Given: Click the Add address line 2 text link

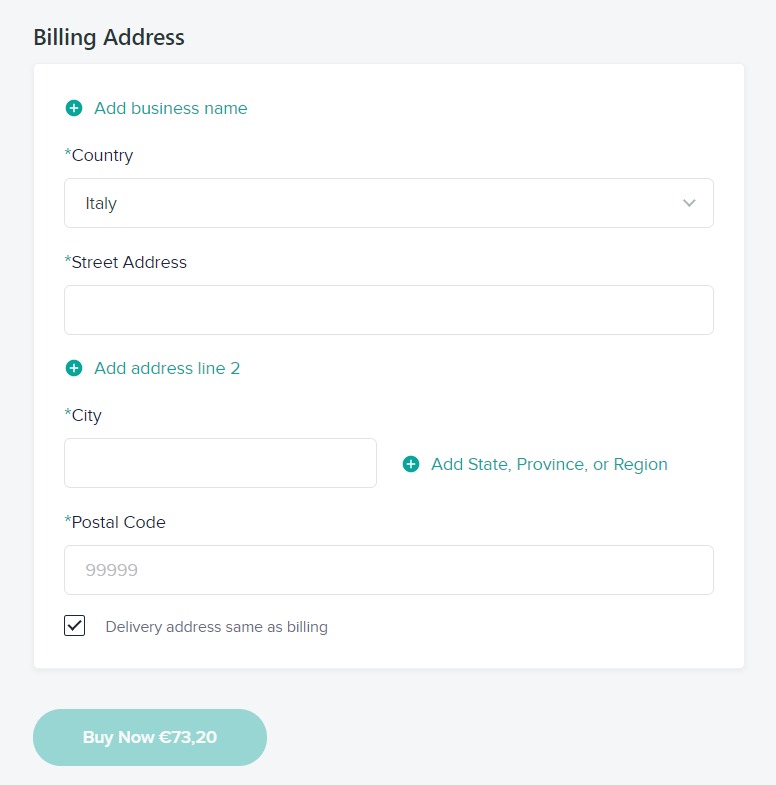Looking at the screenshot, I should (167, 368).
